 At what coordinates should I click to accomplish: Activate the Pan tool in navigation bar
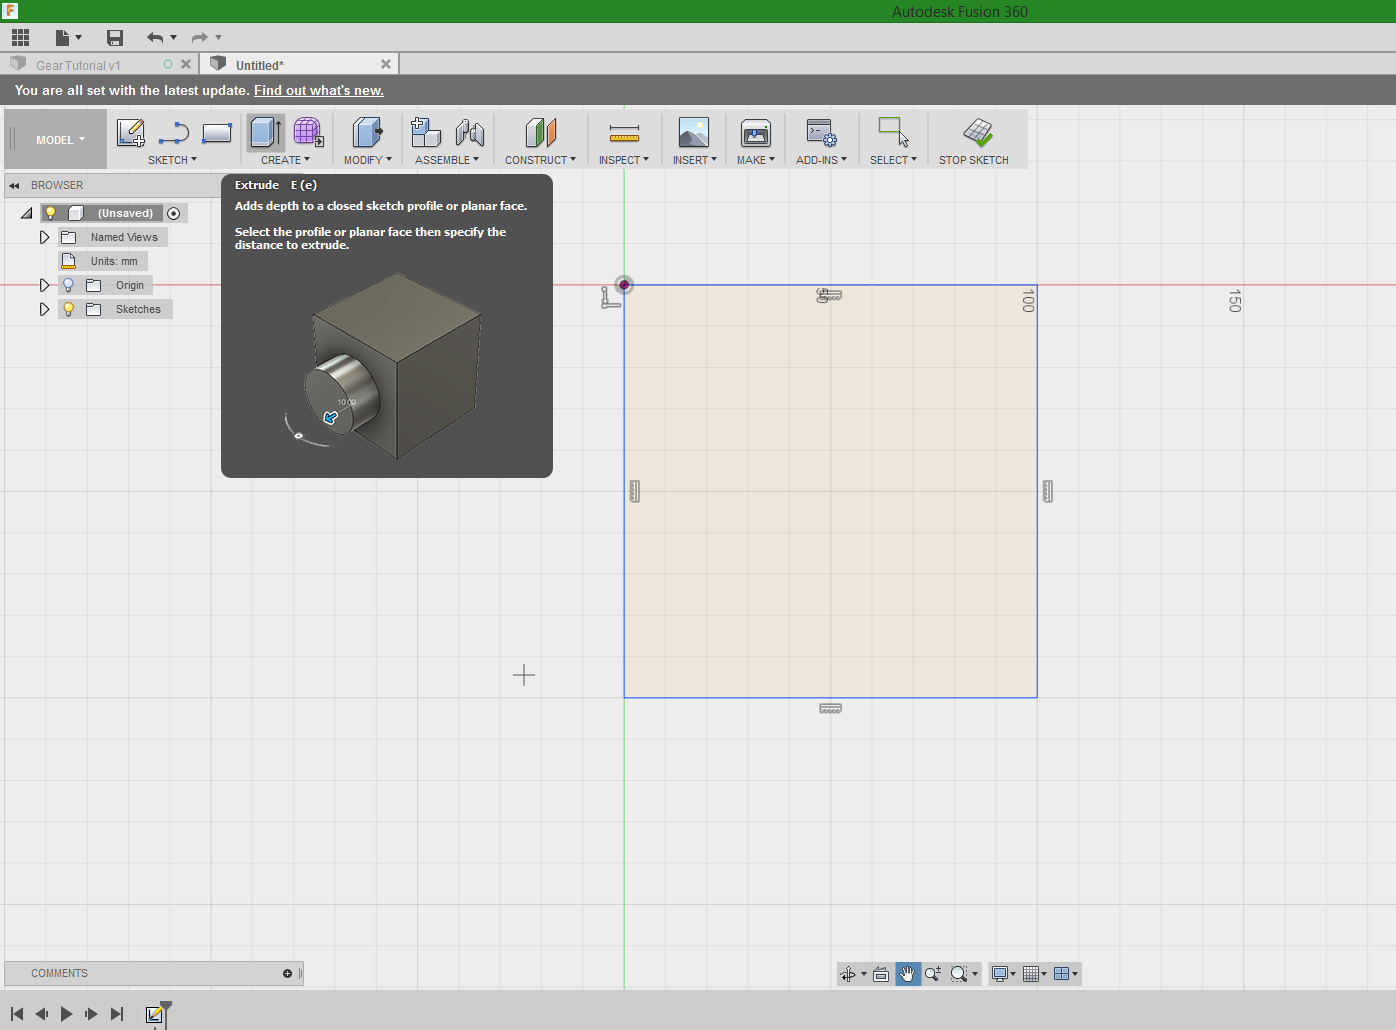pos(907,973)
